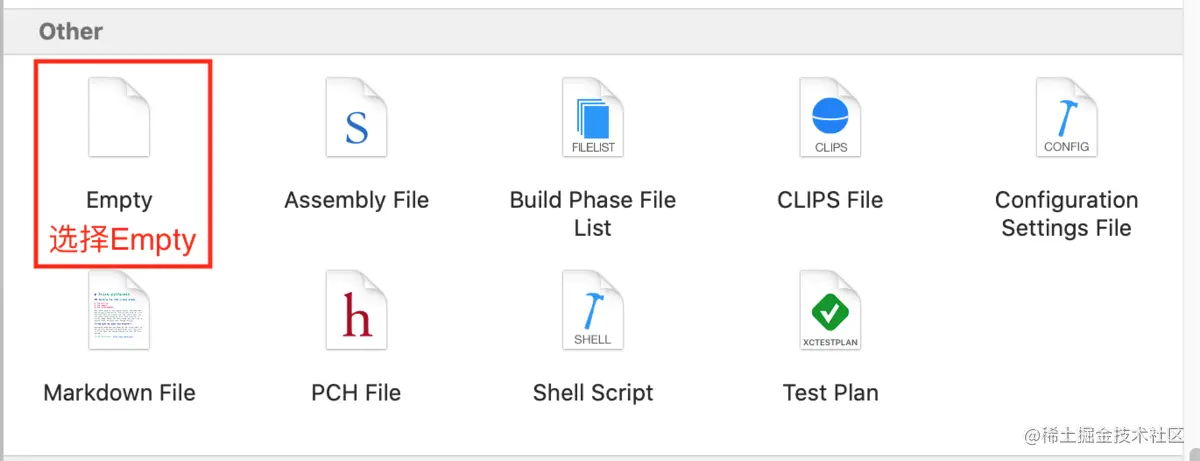Click the 'Empty' template name label
The image size is (1200, 461).
pos(119,201)
